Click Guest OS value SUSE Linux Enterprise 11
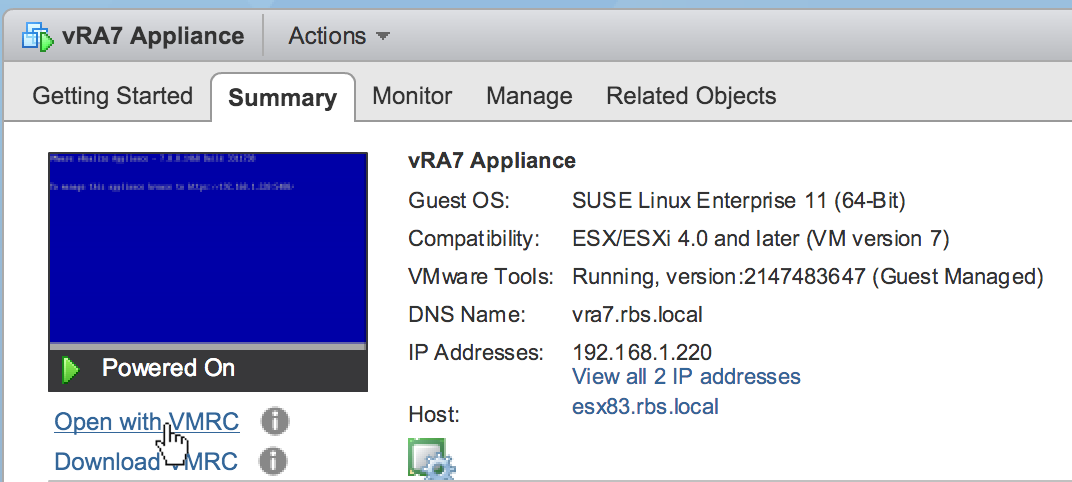The width and height of the screenshot is (1072, 482). click(738, 201)
